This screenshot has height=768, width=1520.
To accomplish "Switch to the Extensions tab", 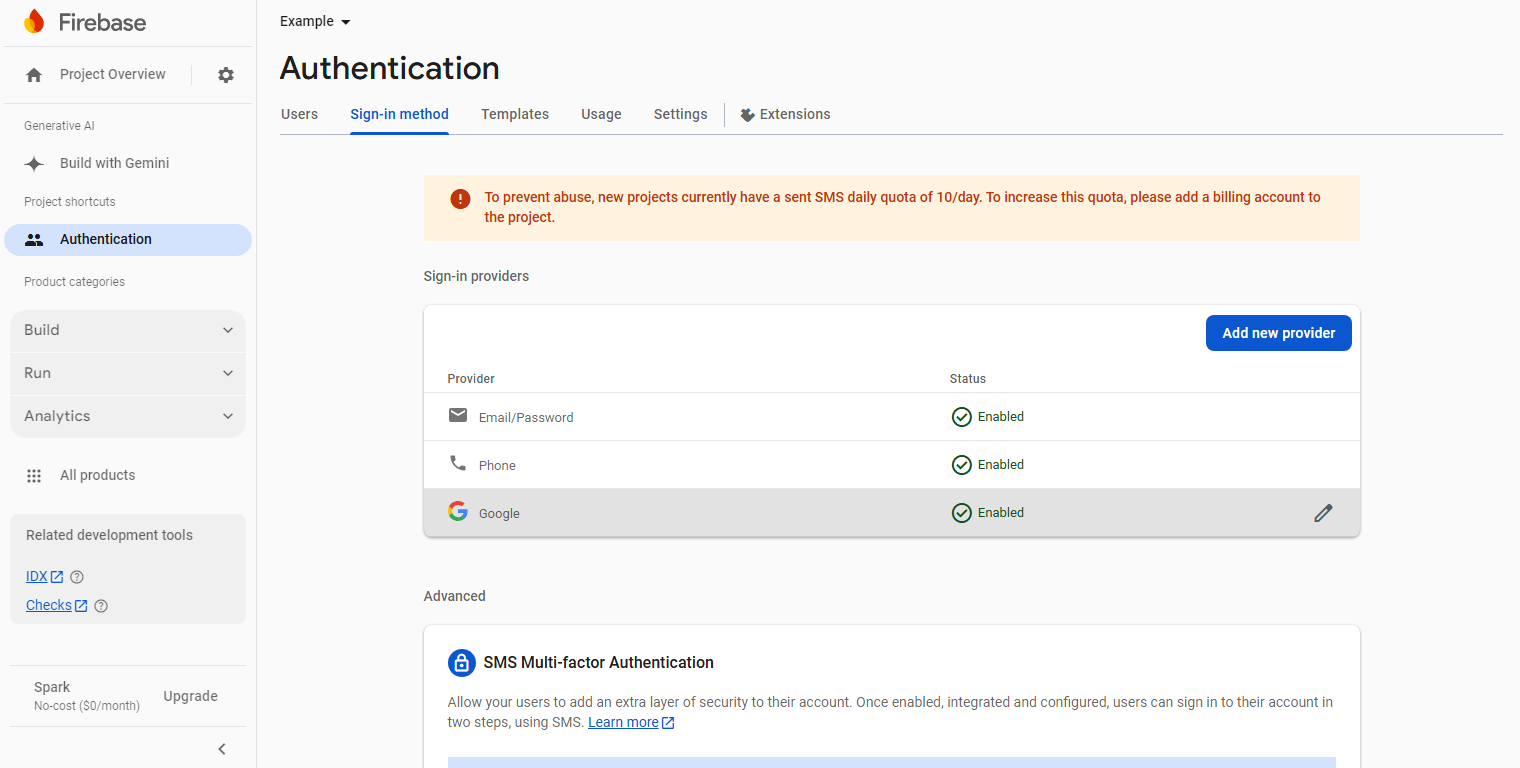I will 785,115.
